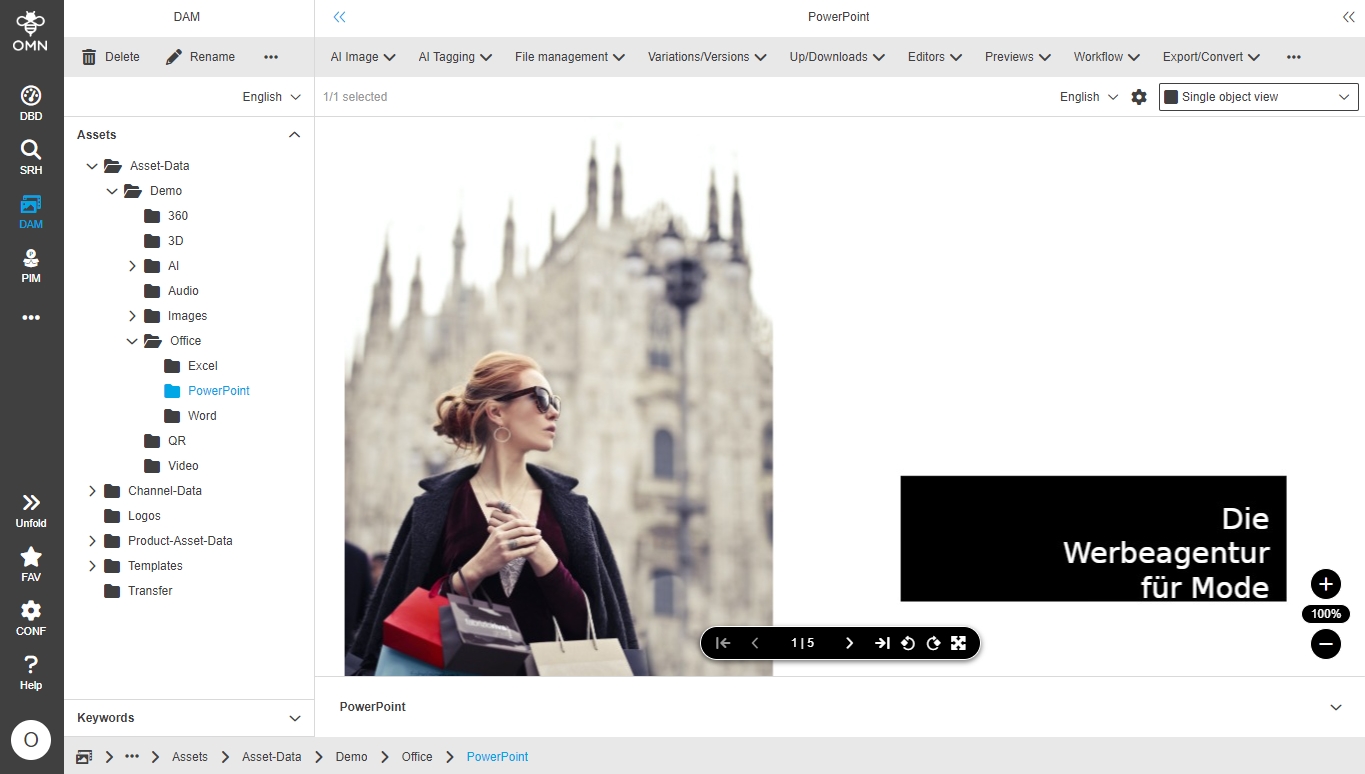Screen dimensions: 1365x774
Task: Open the SRH search module
Action: click(31, 157)
